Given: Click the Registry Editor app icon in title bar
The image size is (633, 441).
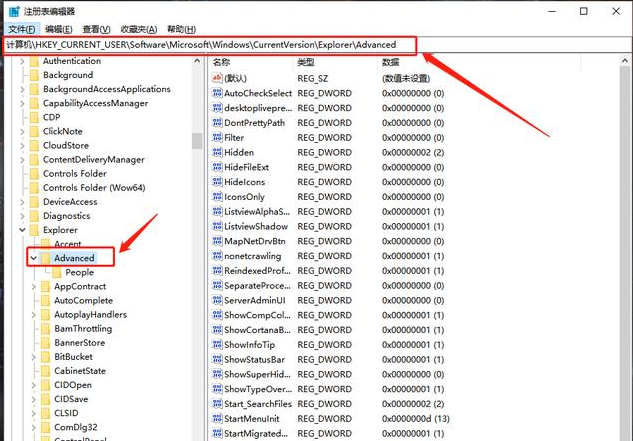Looking at the screenshot, I should coord(14,11).
